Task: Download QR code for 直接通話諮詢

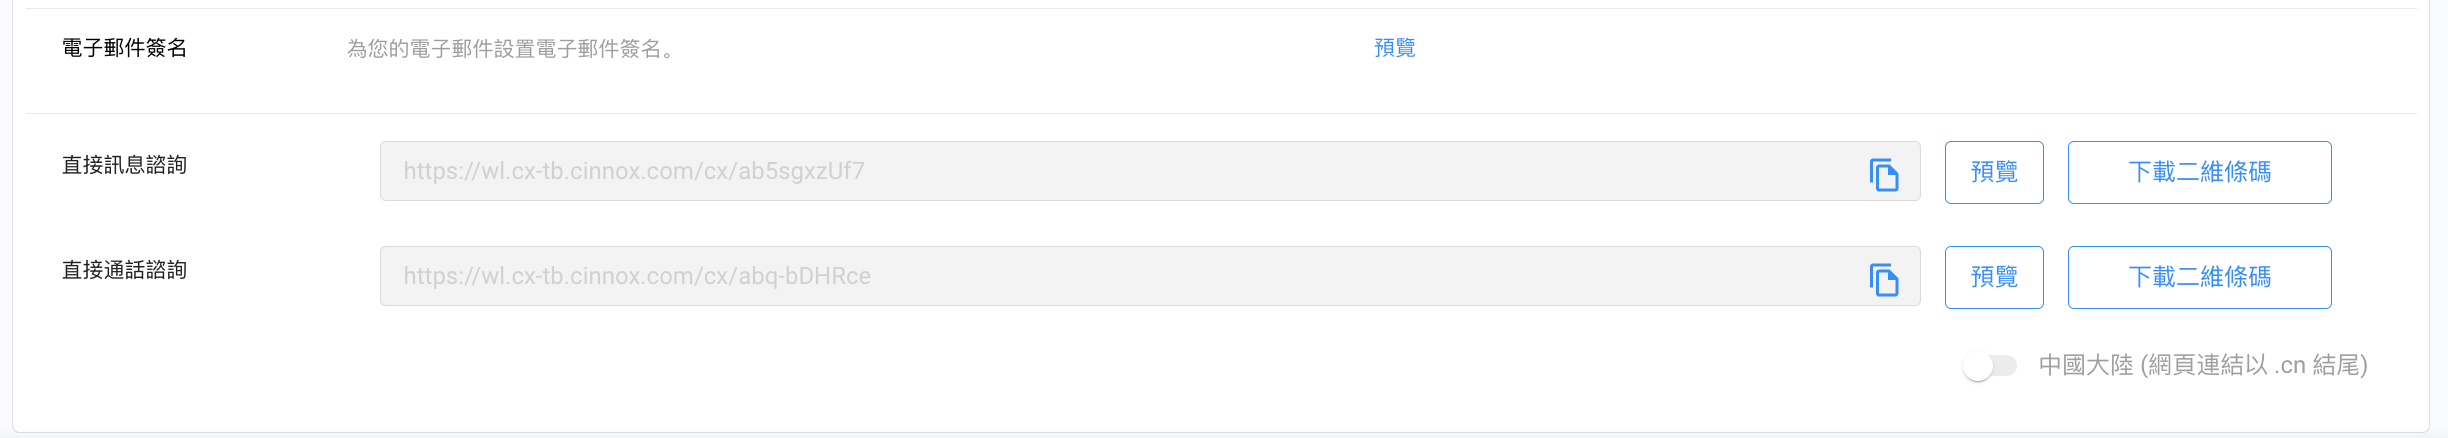Action: [2199, 277]
